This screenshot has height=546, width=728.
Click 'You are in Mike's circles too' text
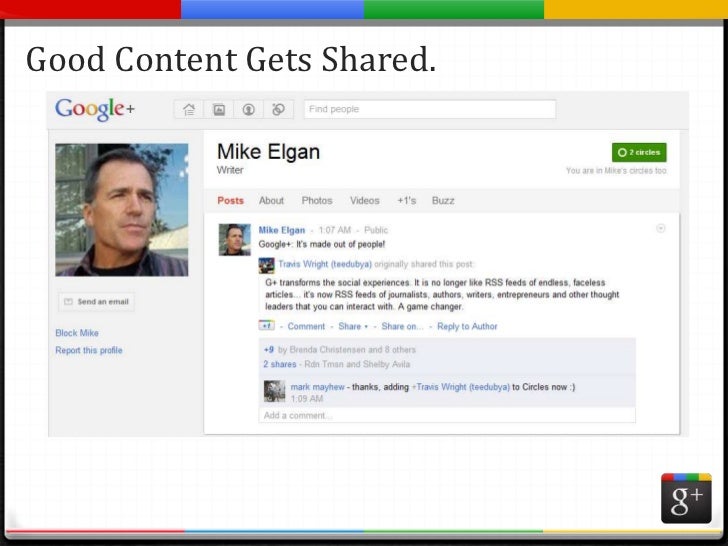pos(616,171)
